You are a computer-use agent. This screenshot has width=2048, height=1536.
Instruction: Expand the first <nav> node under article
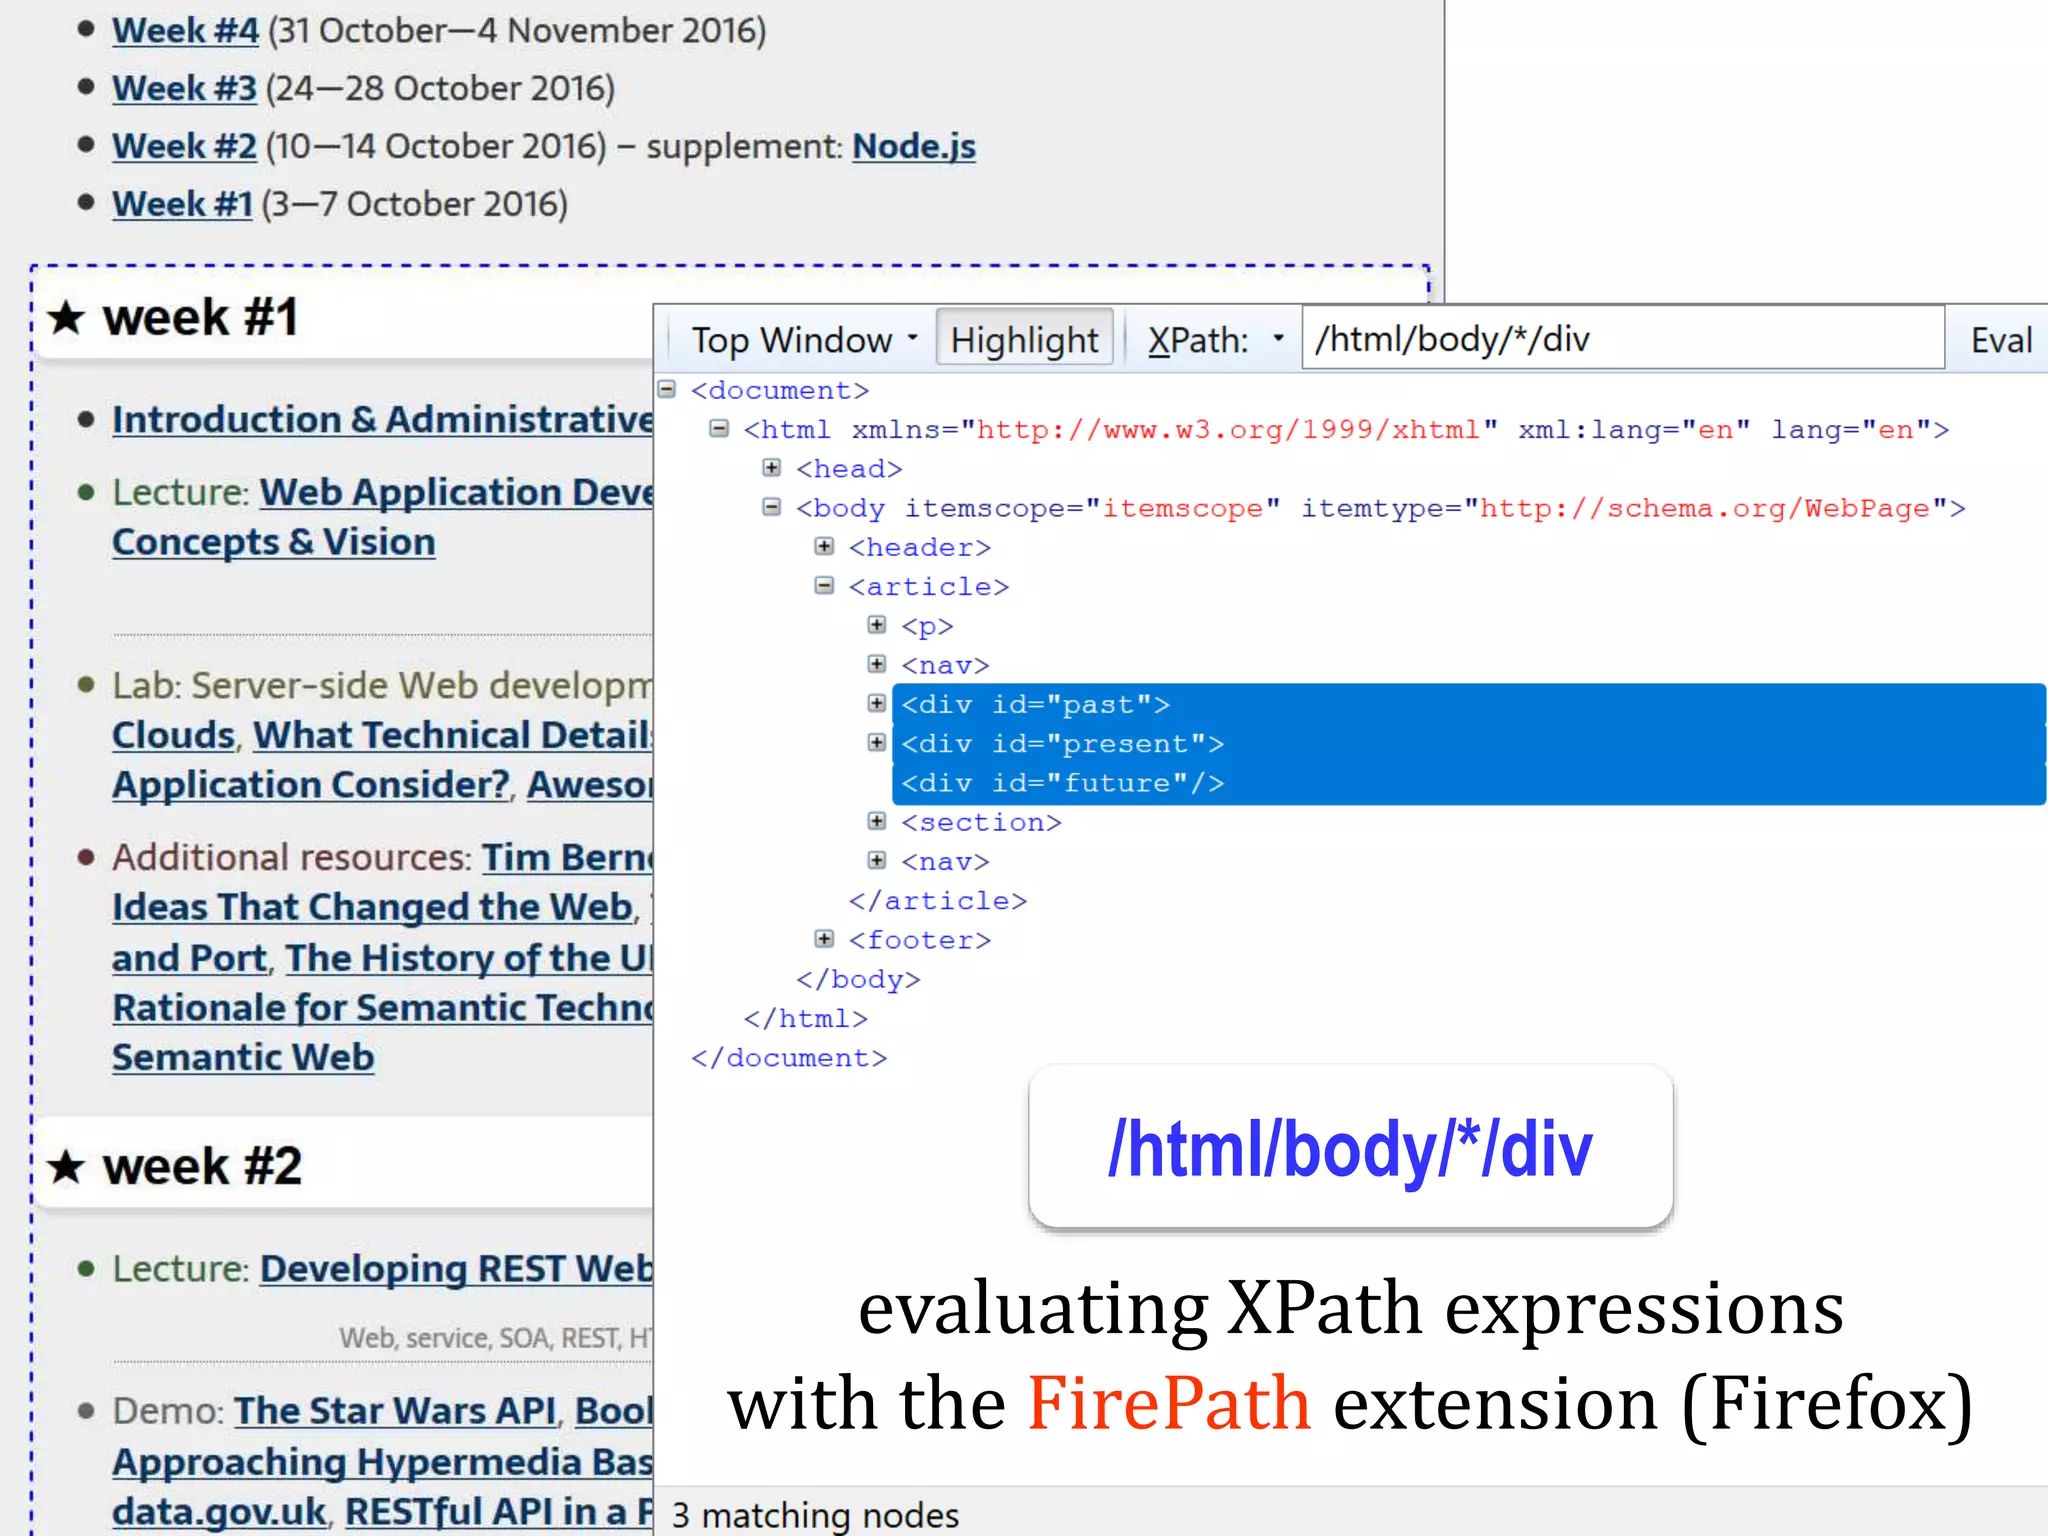click(877, 664)
